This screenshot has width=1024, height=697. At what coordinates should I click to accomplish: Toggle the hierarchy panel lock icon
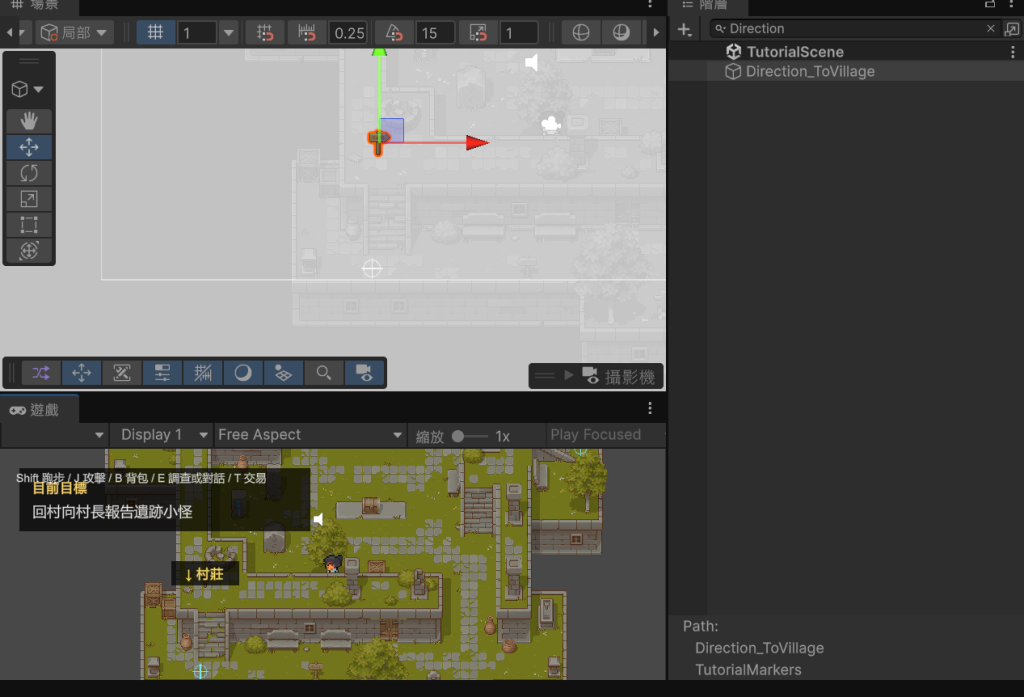point(990,4)
